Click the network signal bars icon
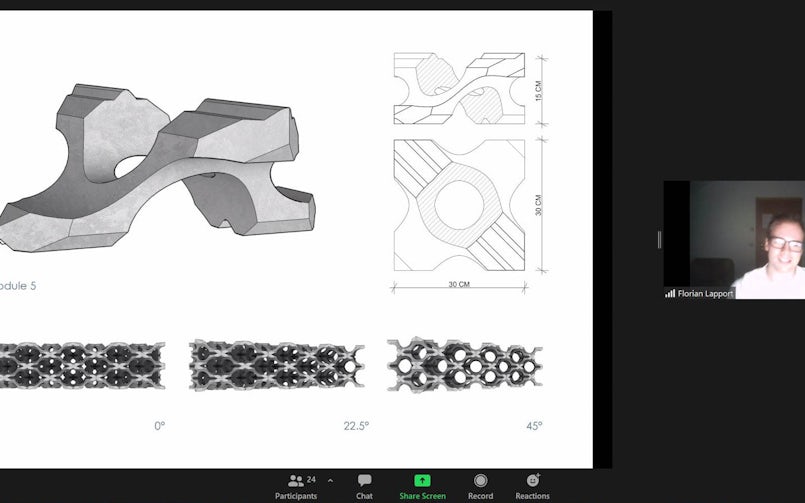Screen dimensions: 805x503 670,294
